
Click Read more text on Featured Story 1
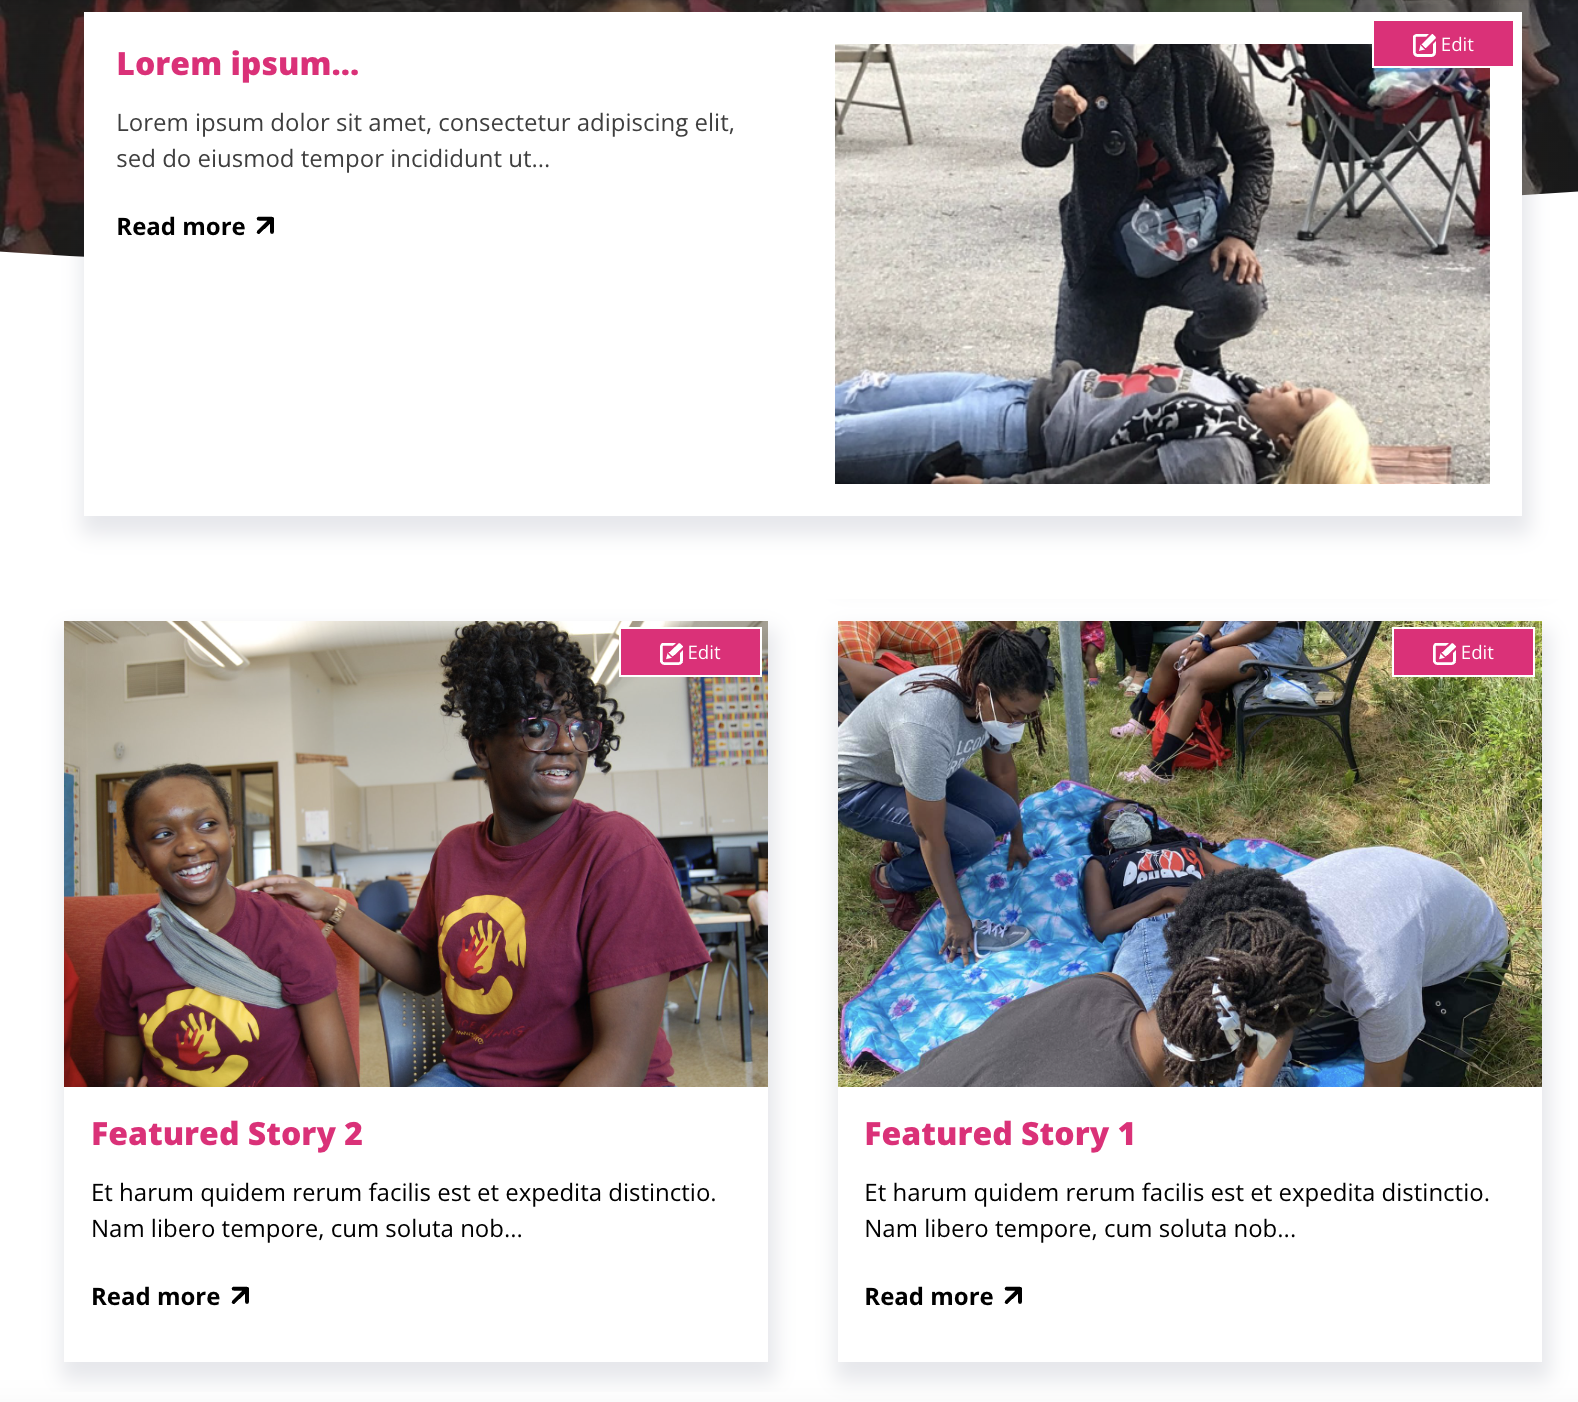click(928, 1297)
